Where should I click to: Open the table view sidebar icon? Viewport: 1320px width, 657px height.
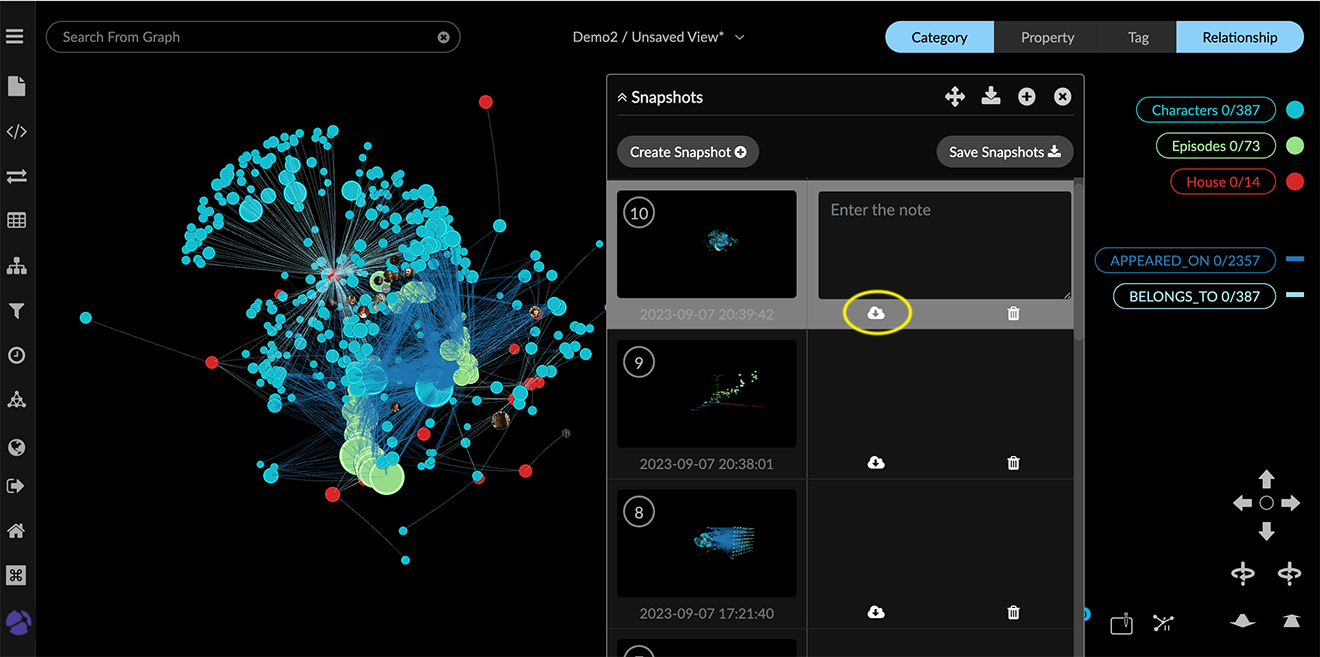click(x=16, y=221)
